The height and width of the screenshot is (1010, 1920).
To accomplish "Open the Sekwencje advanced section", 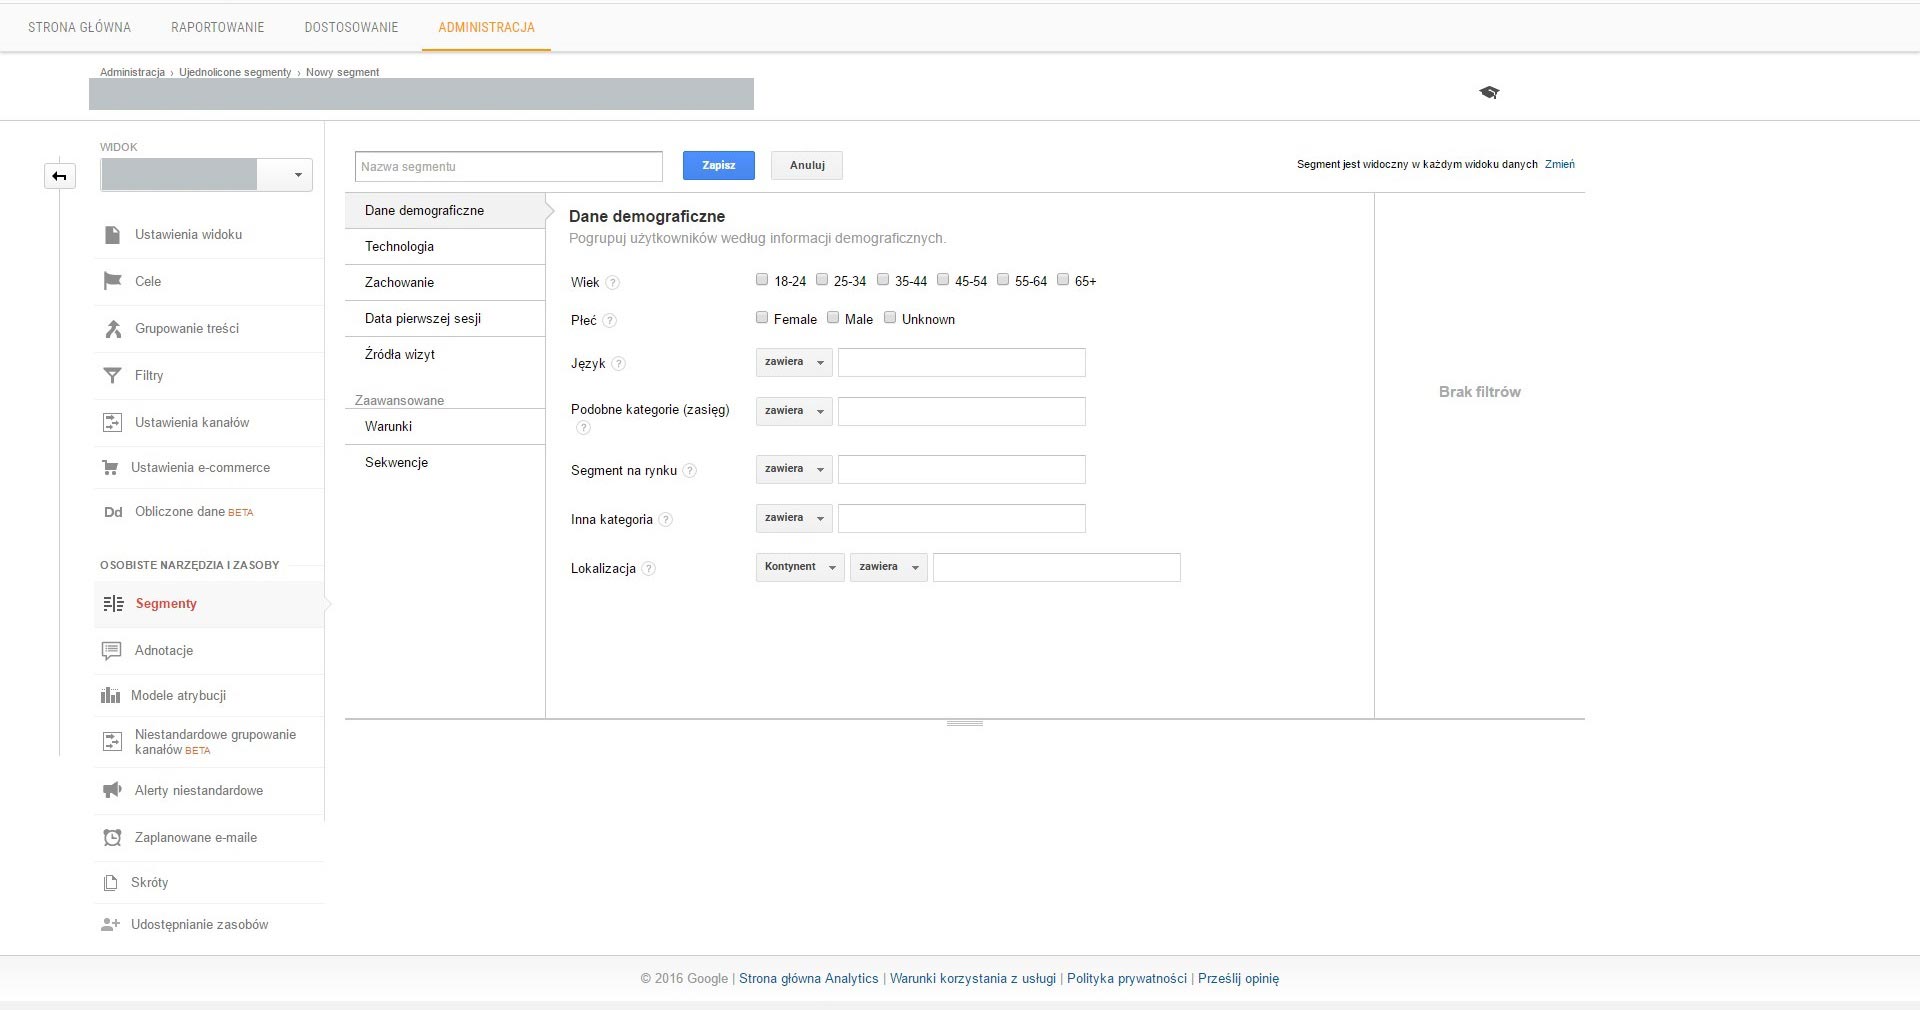I will pyautogui.click(x=445, y=463).
